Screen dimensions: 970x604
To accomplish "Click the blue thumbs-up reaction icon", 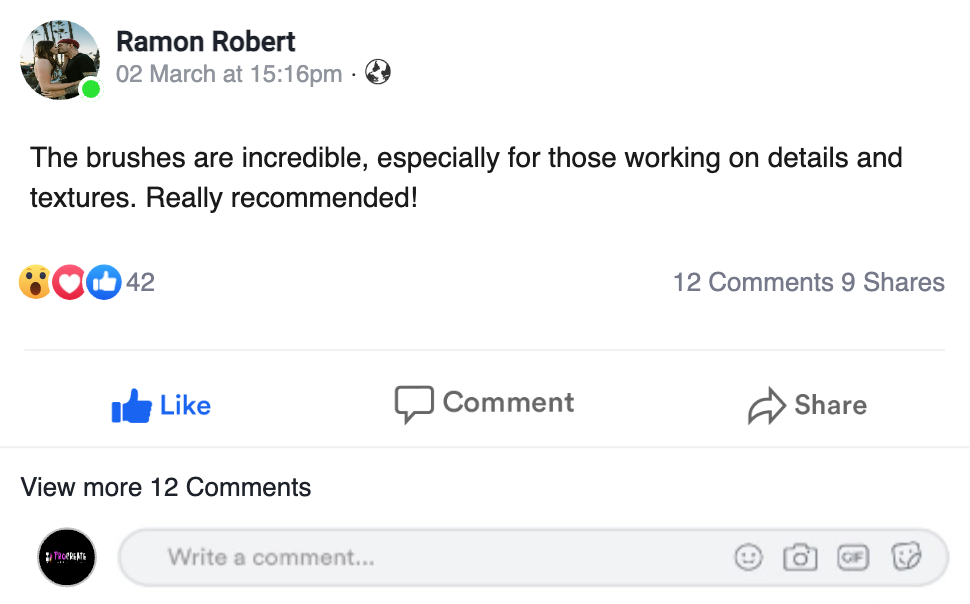I will 104,283.
